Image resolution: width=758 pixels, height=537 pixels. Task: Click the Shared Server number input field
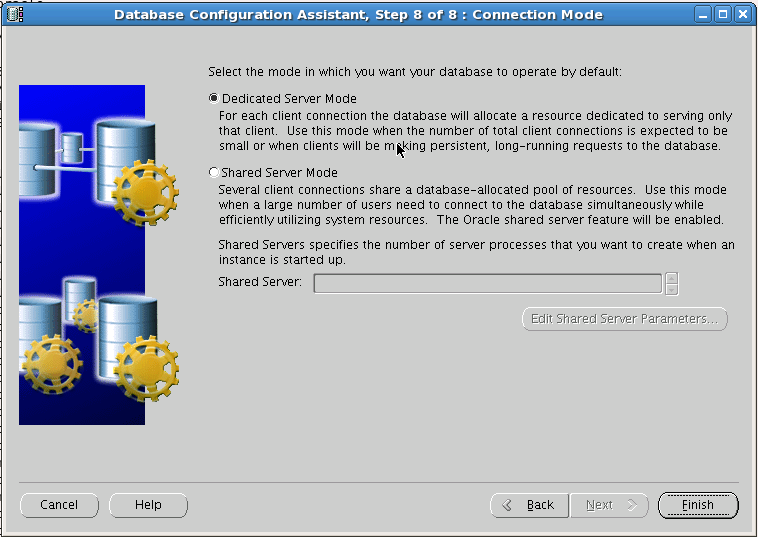point(487,283)
